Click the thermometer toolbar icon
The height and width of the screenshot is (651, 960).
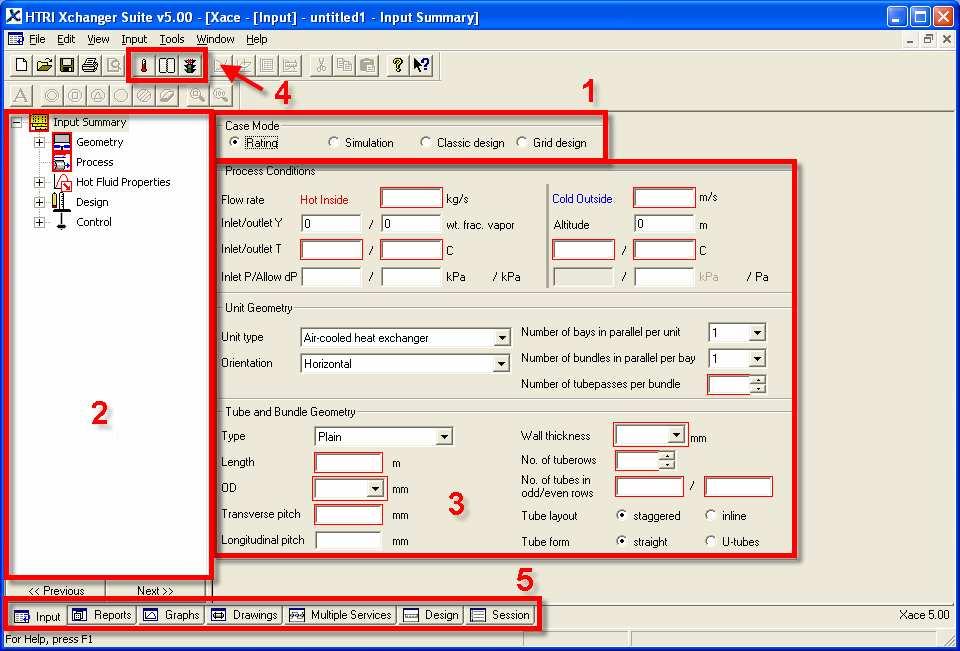(144, 65)
